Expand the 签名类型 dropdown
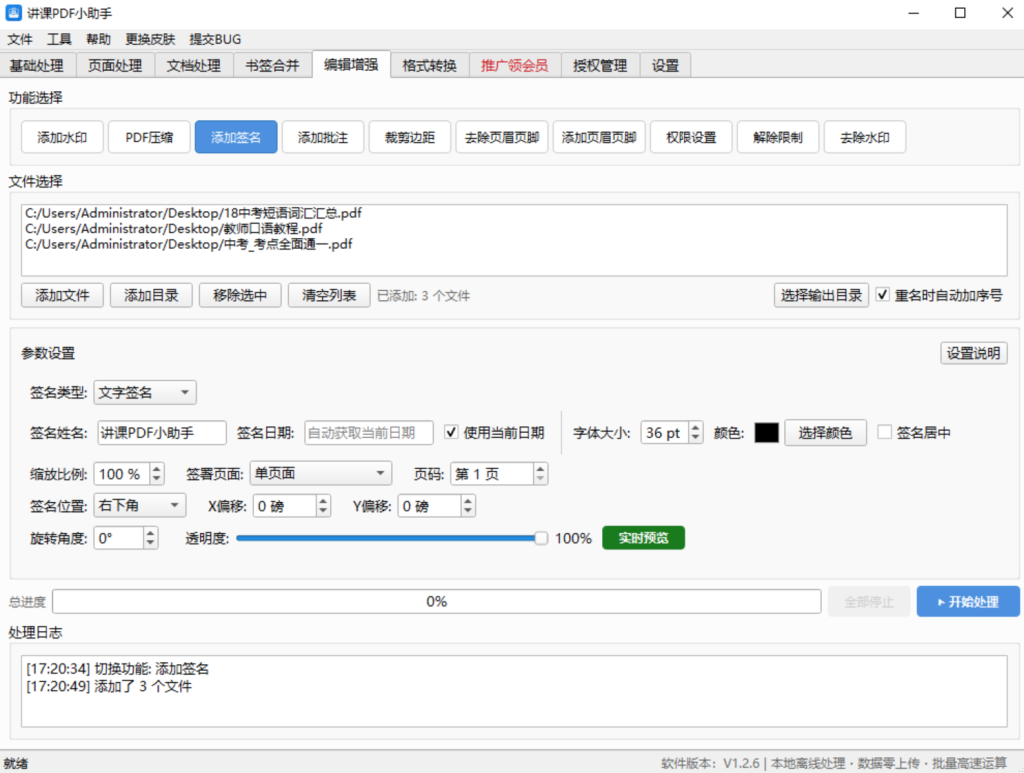Image resolution: width=1024 pixels, height=773 pixels. tap(145, 392)
